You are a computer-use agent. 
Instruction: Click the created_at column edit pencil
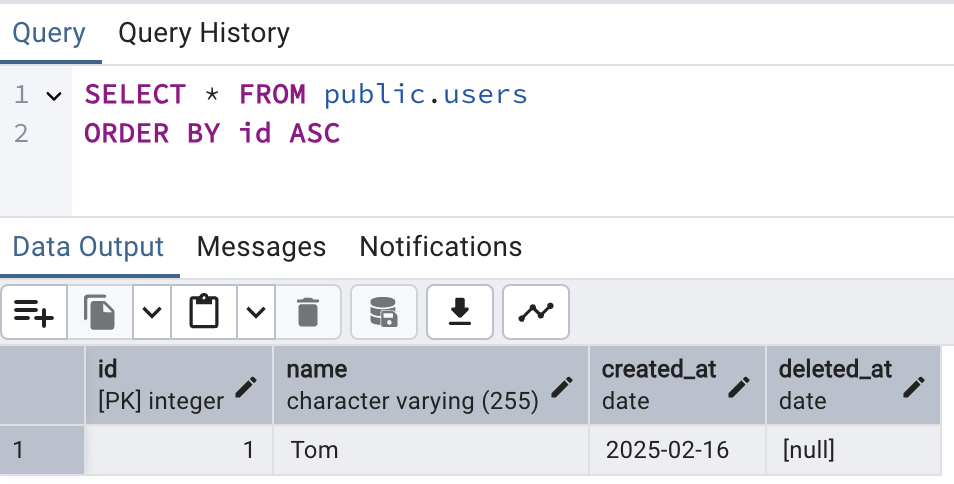click(x=739, y=387)
